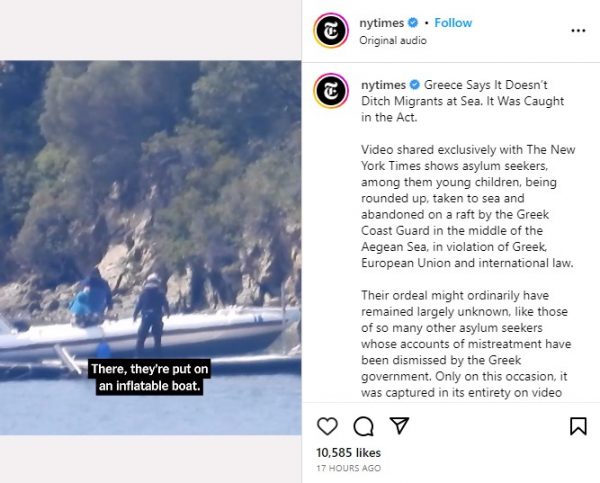Click the video subtitle about inflatable boat

pyautogui.click(x=150, y=377)
